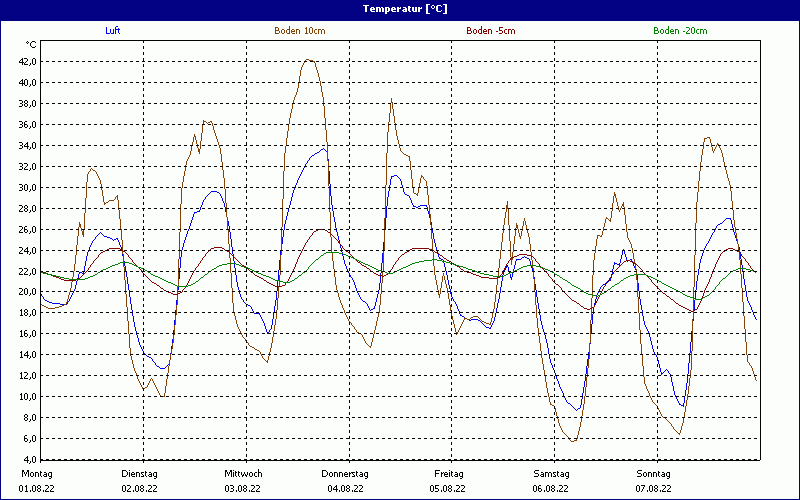Image resolution: width=800 pixels, height=500 pixels.
Task: Select the Donnerstag day label
Action: [x=345, y=473]
